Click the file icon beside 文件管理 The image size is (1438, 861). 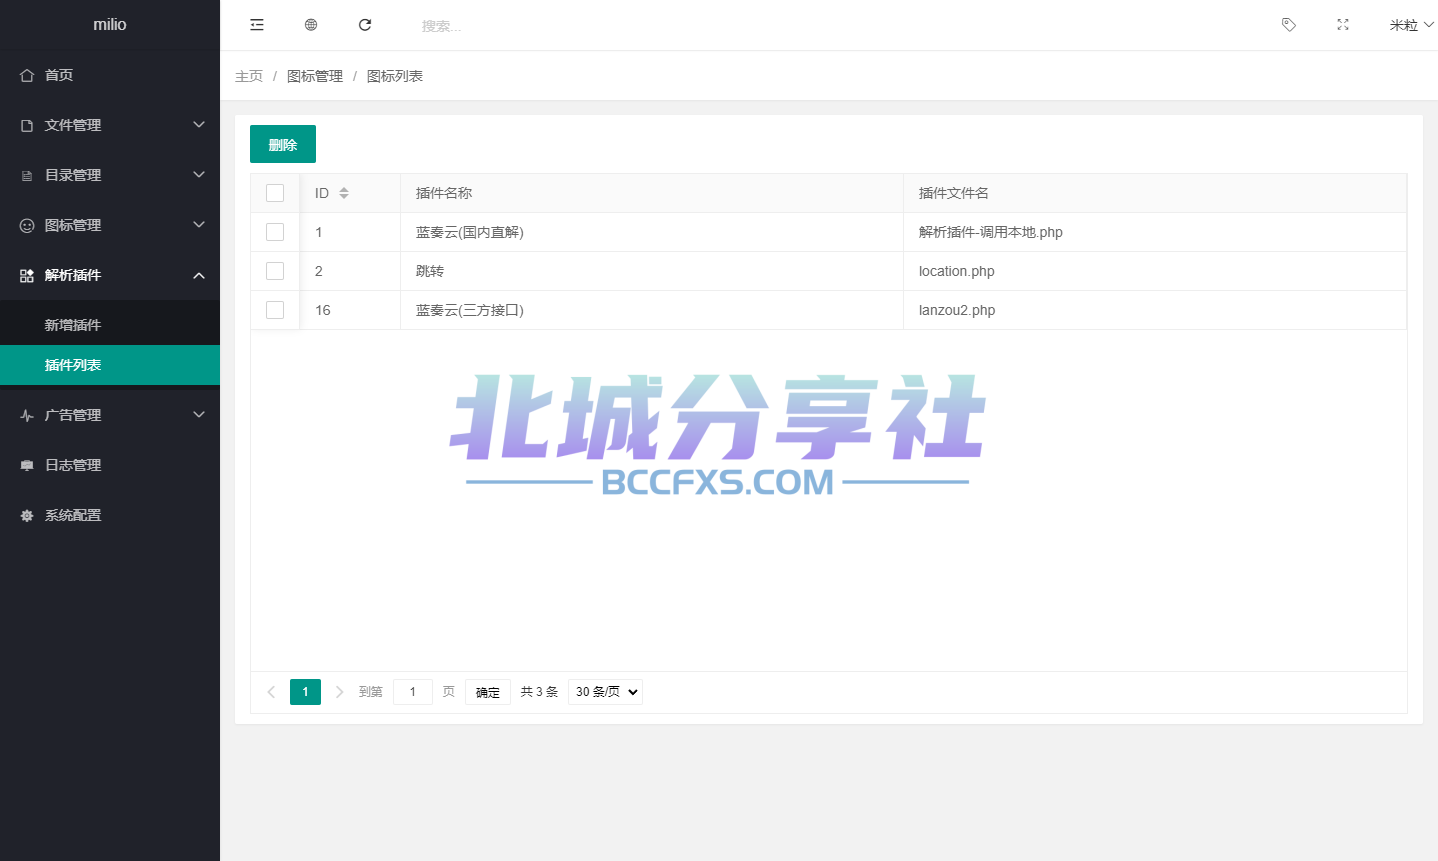coord(27,125)
